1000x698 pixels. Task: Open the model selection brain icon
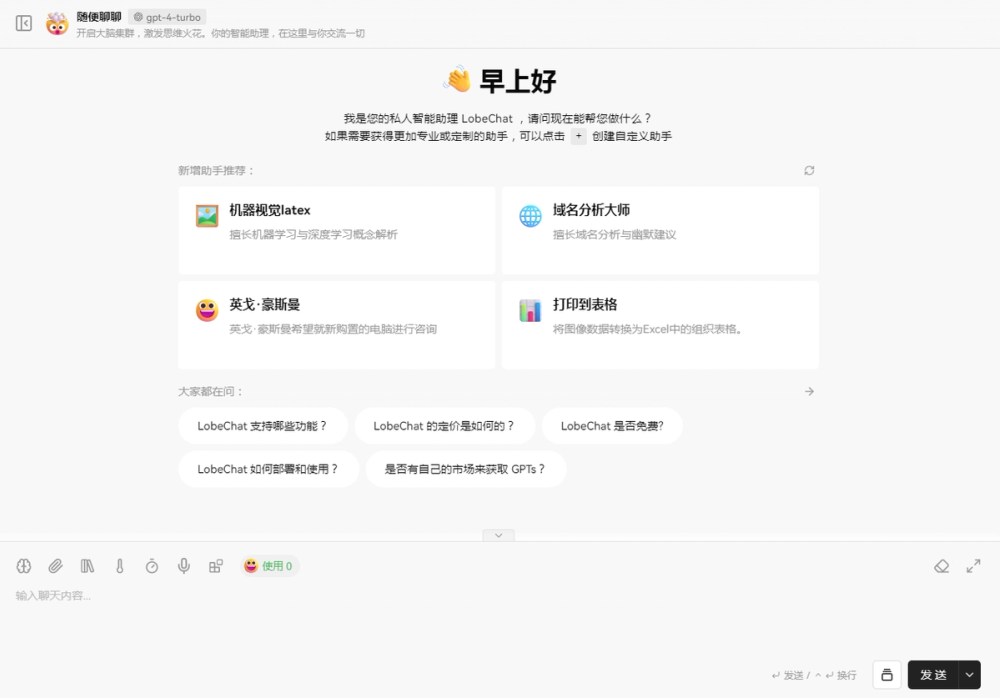24,566
